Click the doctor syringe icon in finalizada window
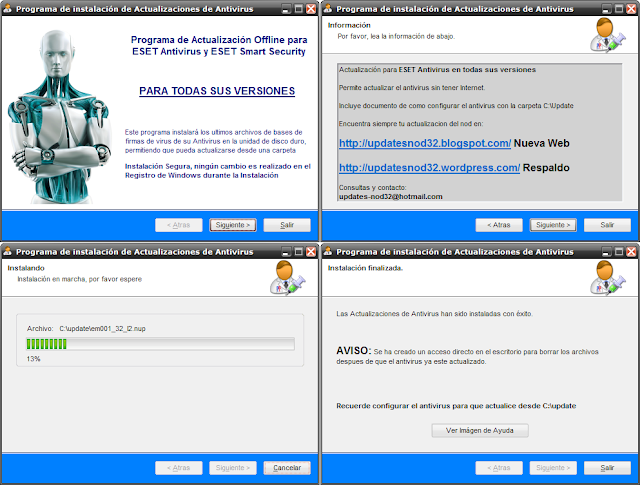This screenshot has width=640, height=485. pos(608,278)
